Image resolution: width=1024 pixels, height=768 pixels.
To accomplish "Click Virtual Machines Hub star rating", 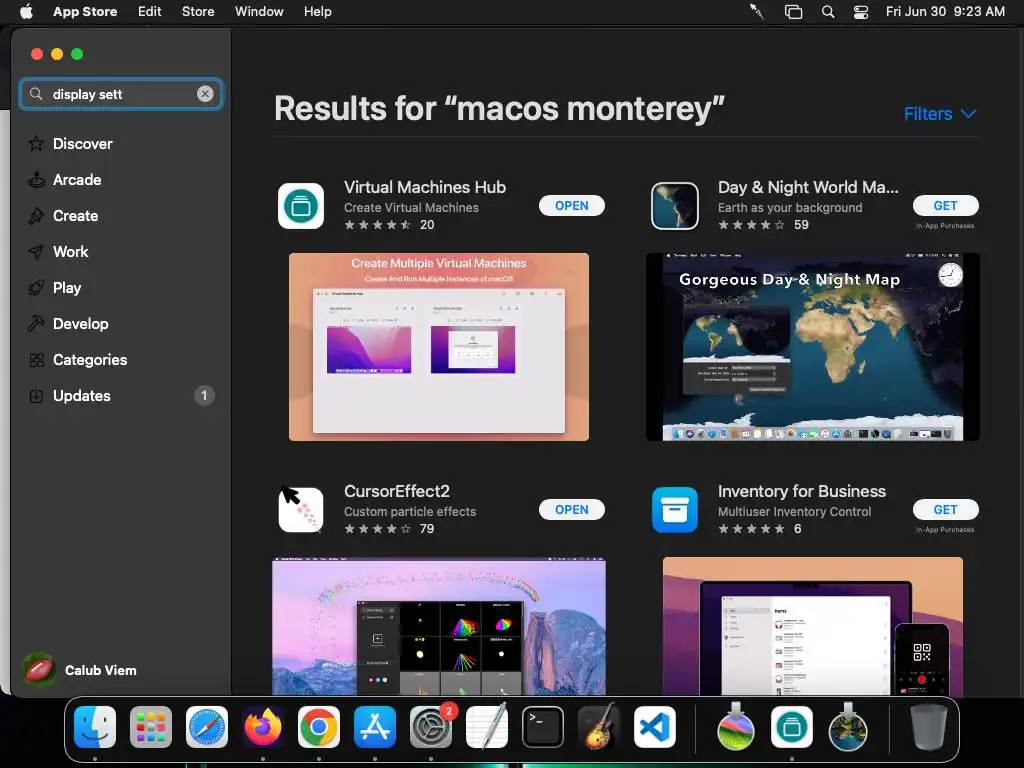I will (377, 225).
